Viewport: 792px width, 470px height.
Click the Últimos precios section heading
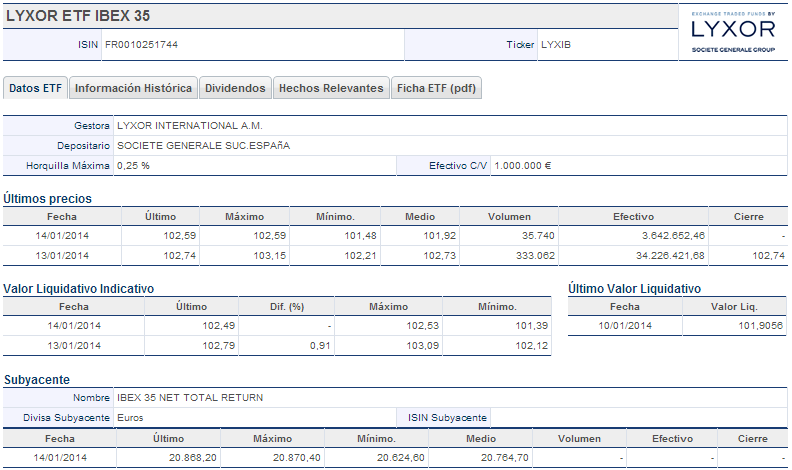pos(47,198)
